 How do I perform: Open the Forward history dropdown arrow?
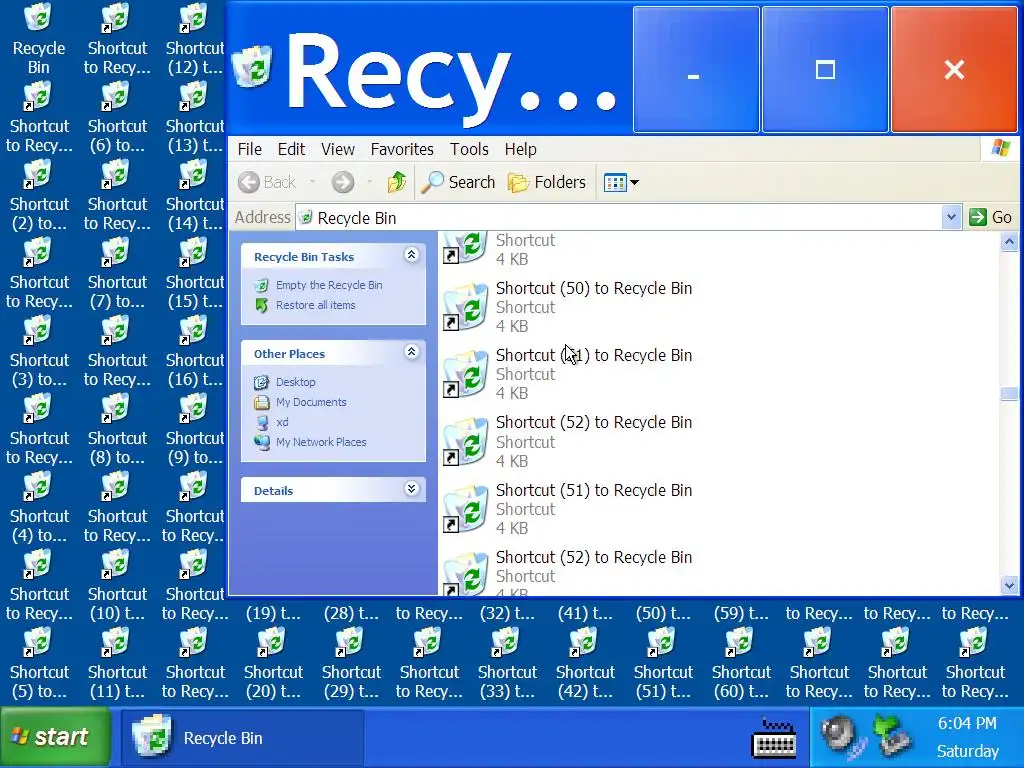370,182
